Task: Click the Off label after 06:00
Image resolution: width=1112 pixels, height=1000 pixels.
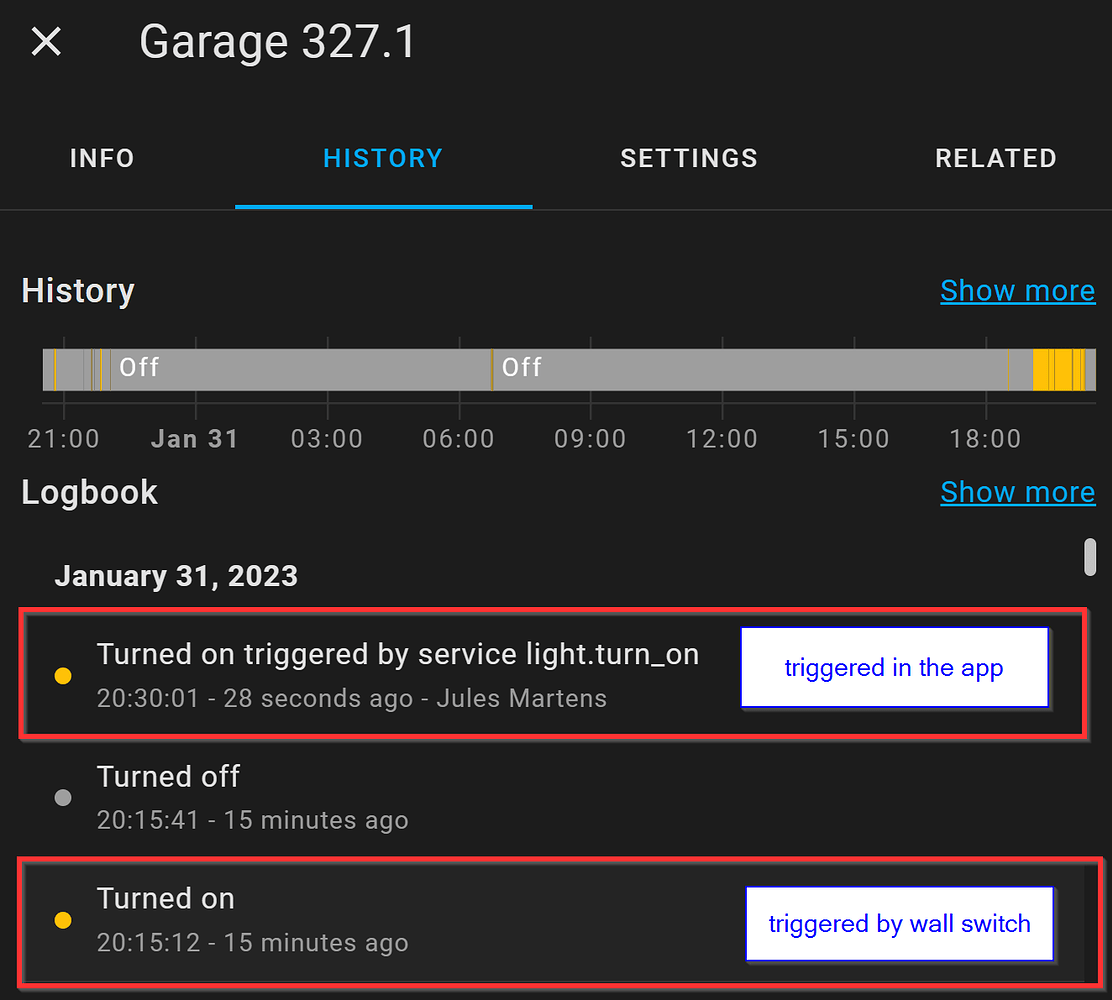Action: click(x=522, y=368)
